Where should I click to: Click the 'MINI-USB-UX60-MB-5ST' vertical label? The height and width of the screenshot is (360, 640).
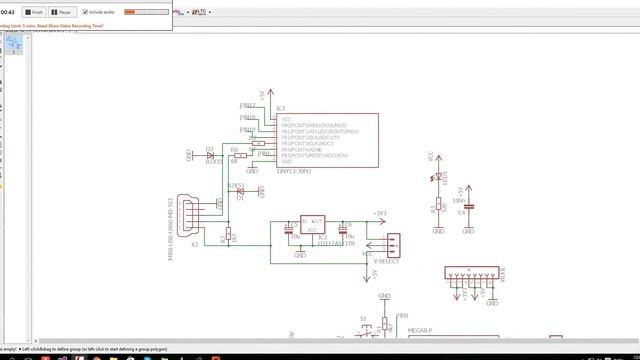(x=171, y=229)
